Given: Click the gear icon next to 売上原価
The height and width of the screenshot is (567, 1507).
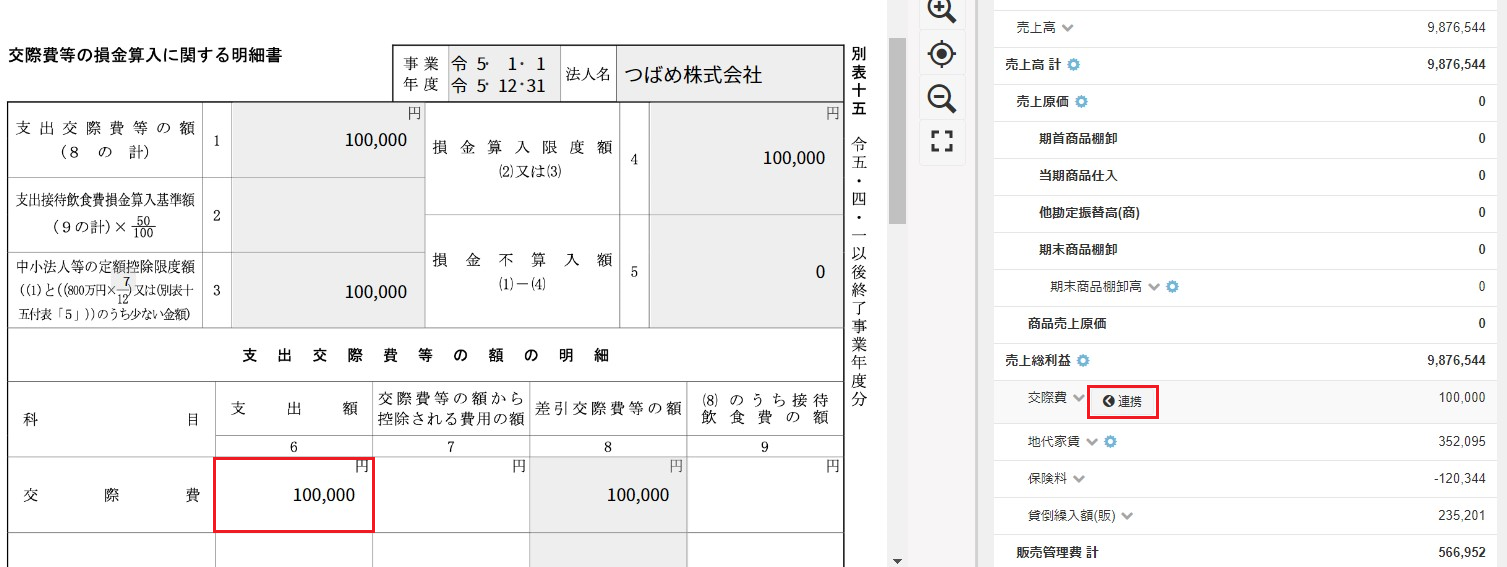Looking at the screenshot, I should click(x=1081, y=102).
